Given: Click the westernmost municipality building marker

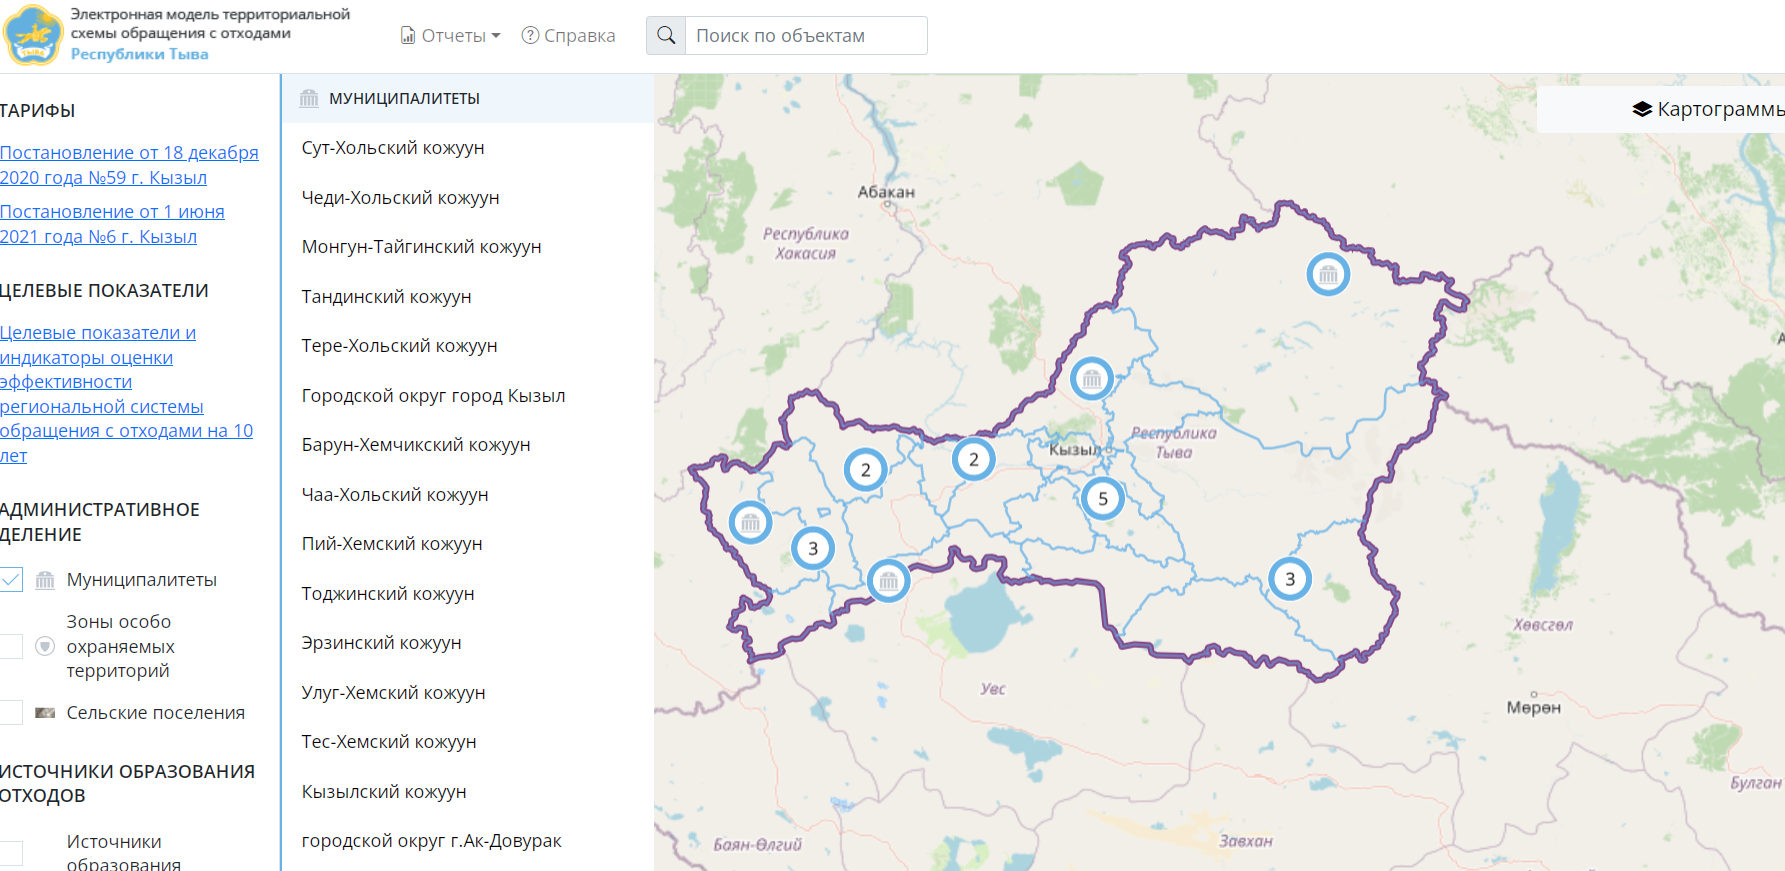Looking at the screenshot, I should tap(750, 522).
